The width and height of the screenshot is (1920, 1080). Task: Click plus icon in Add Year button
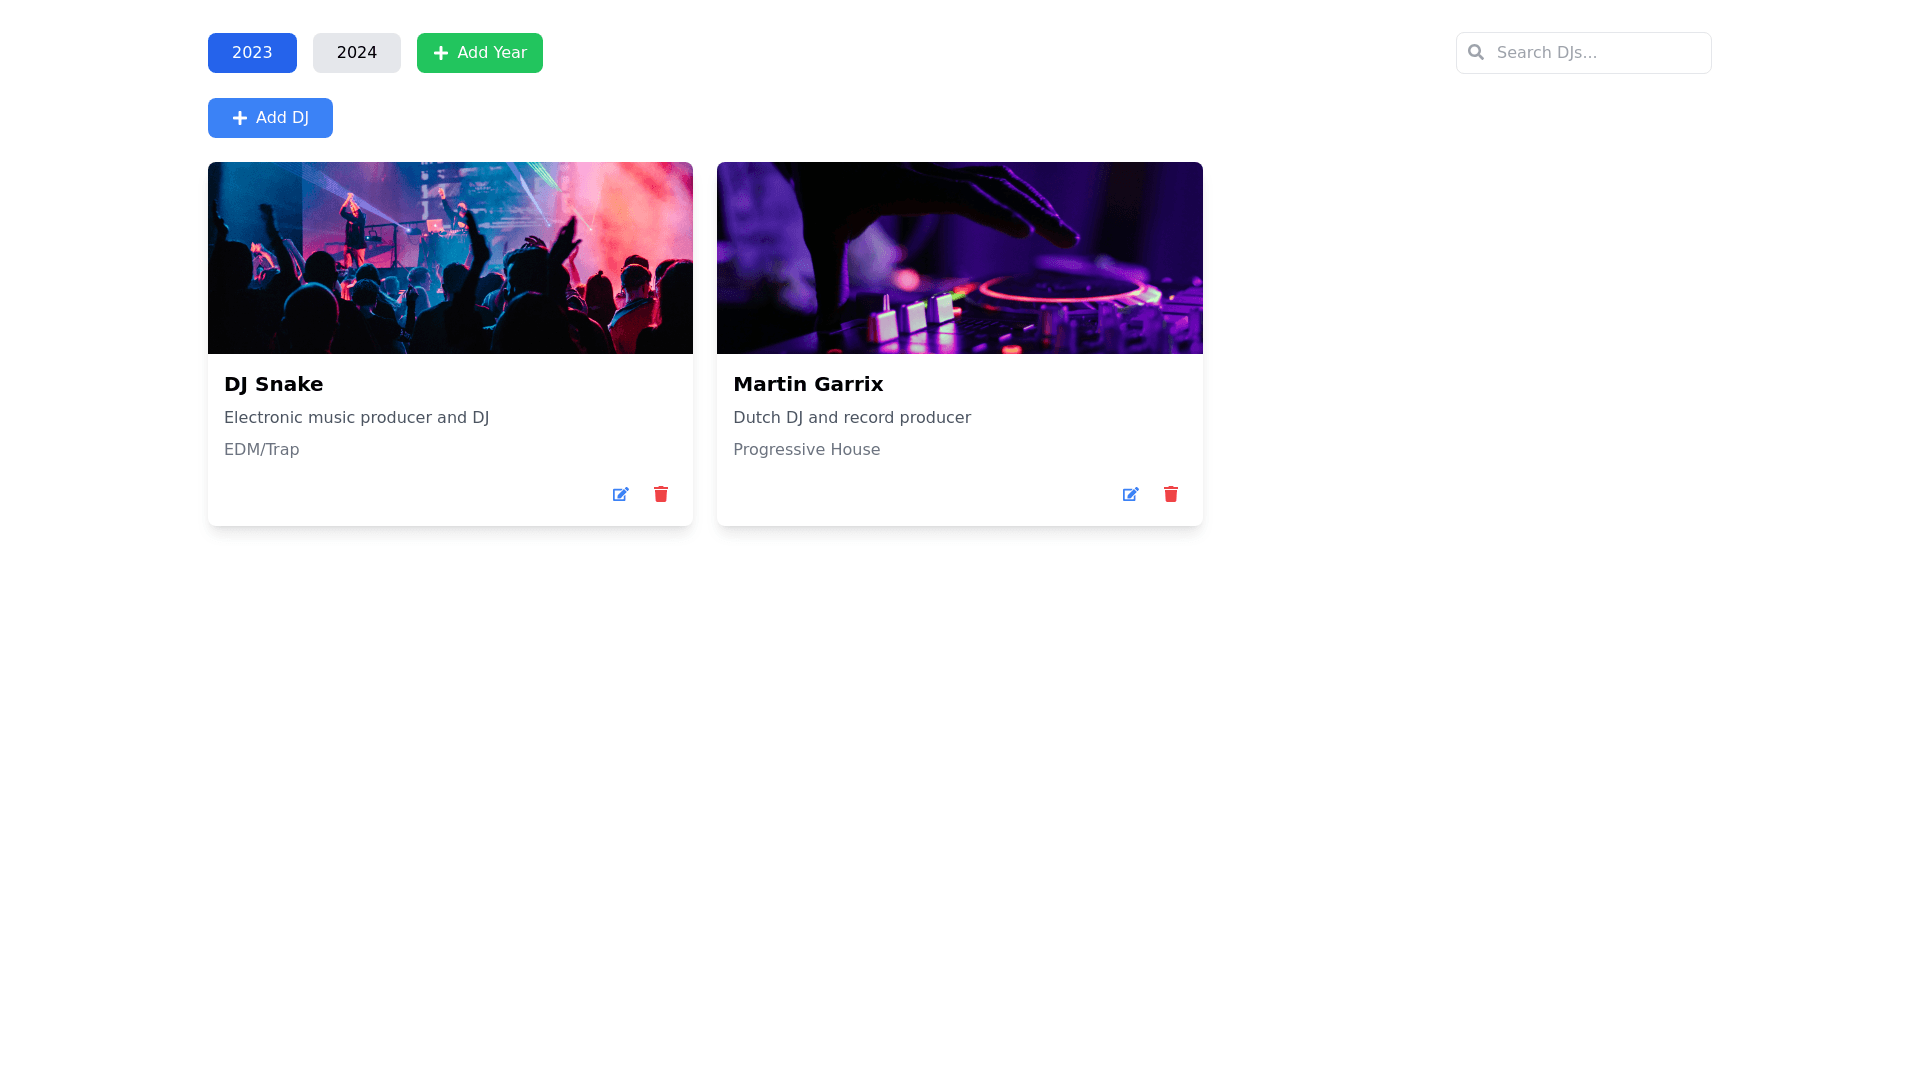tap(441, 53)
